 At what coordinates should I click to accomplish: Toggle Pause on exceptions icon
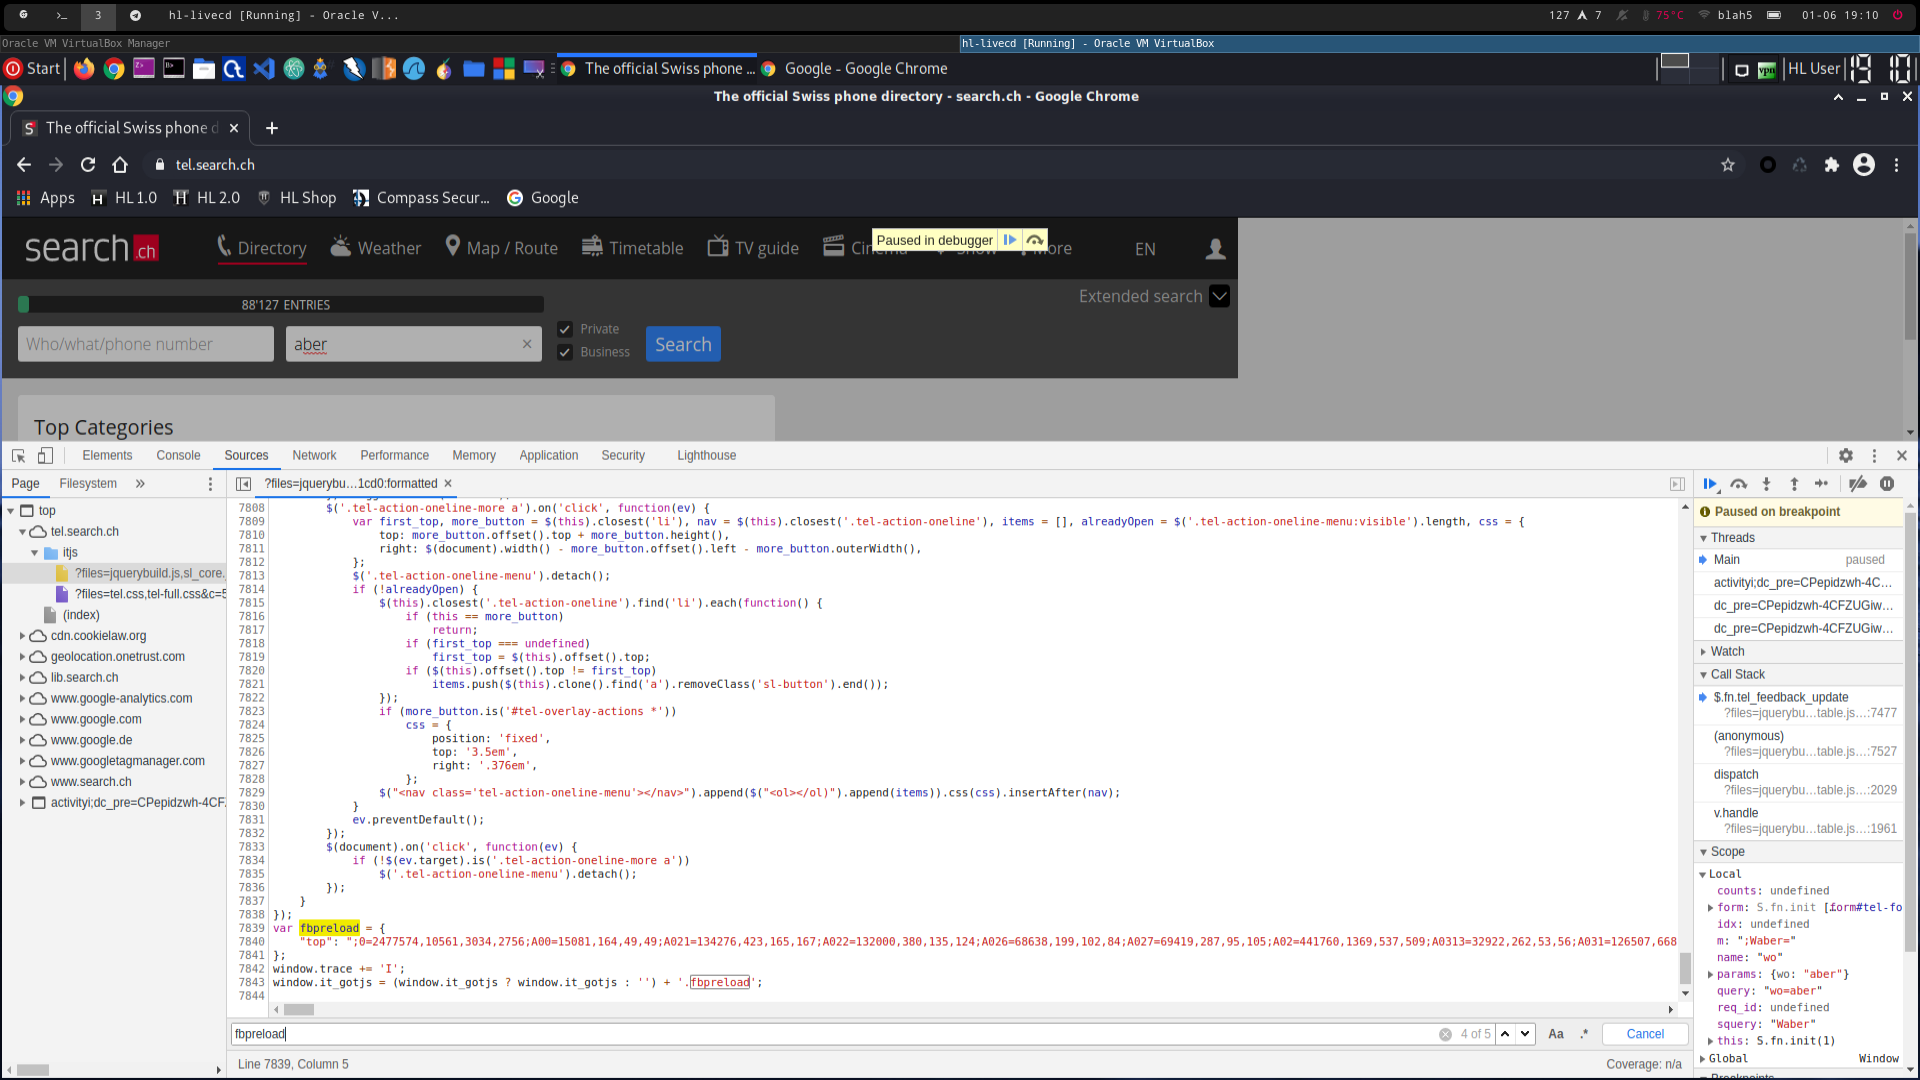pyautogui.click(x=1887, y=484)
